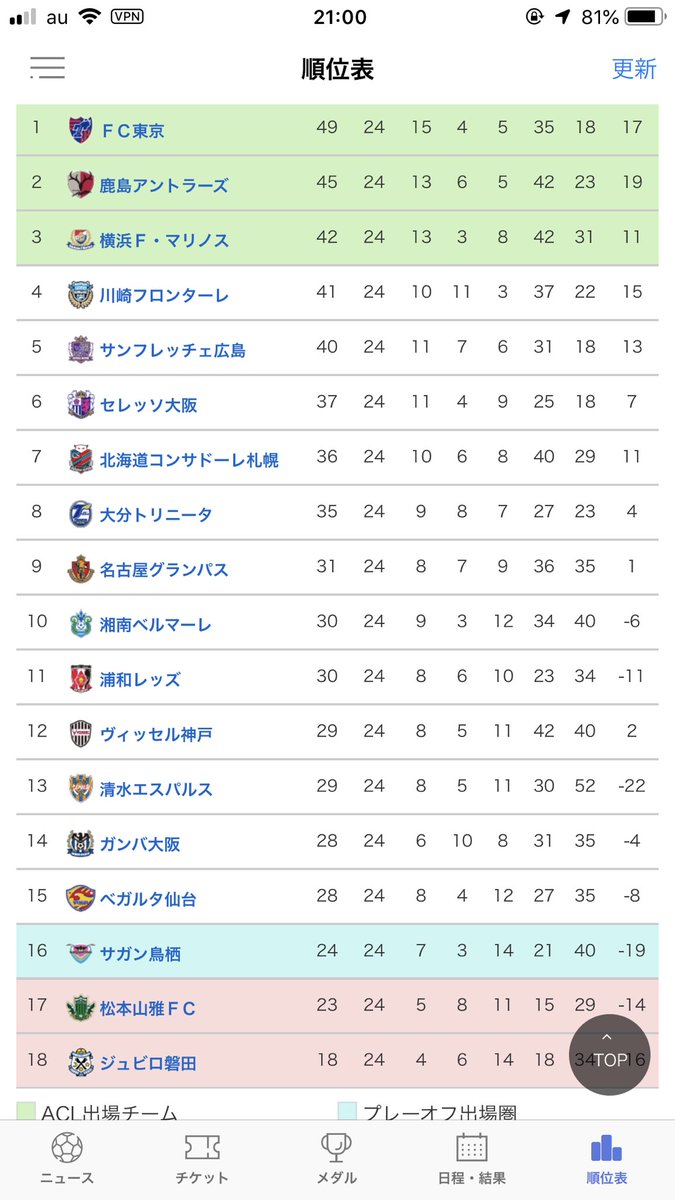This screenshot has height=1200, width=675.
Task: Tap the 川崎フロンターレ team emblem
Action: tap(80, 294)
